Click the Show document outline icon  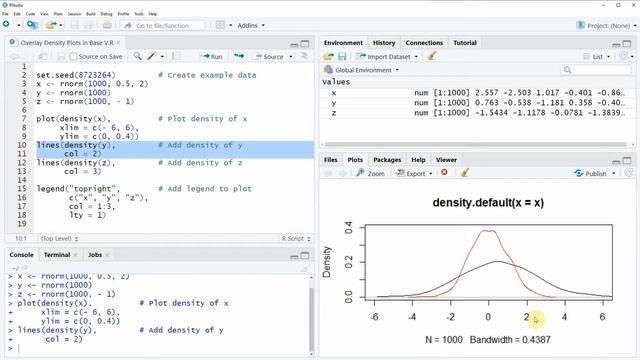tap(304, 56)
